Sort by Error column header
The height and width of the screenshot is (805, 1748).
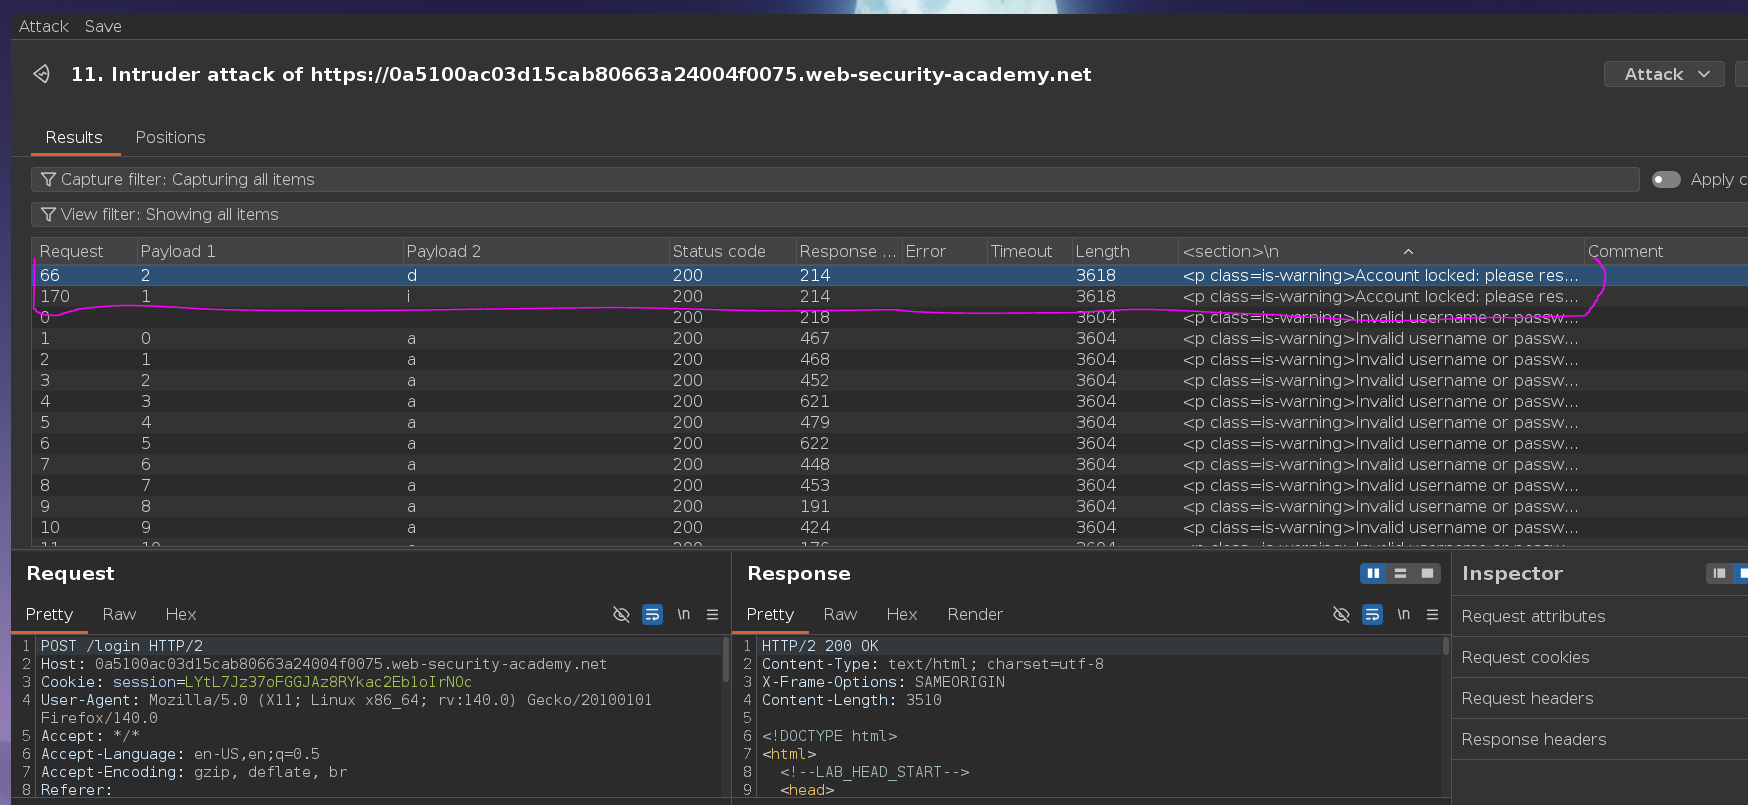(x=942, y=251)
